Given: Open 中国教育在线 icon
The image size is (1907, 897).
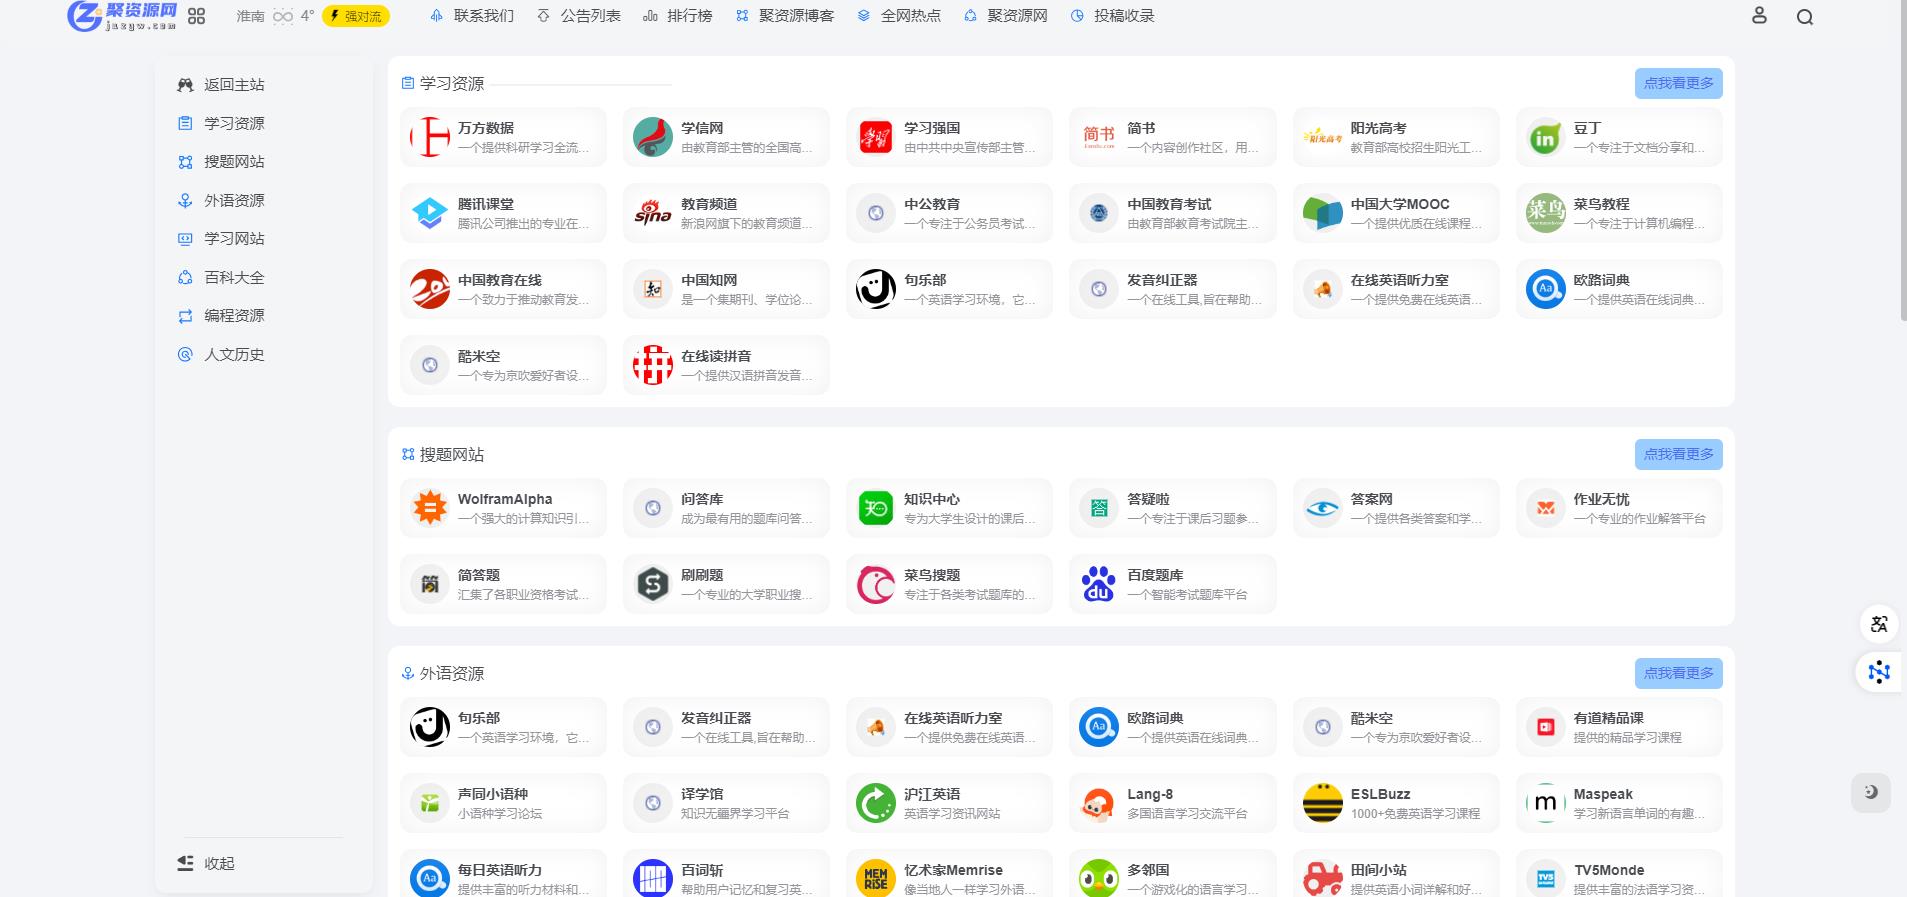Looking at the screenshot, I should pos(430,289).
